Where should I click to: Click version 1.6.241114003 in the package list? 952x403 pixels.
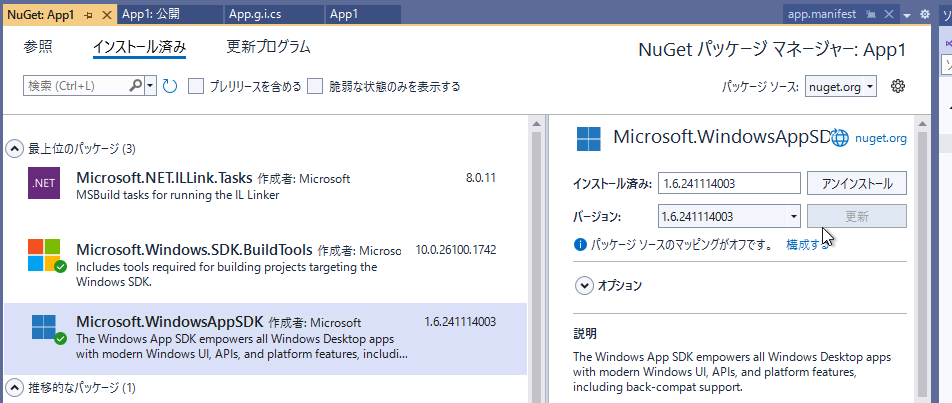(x=460, y=322)
